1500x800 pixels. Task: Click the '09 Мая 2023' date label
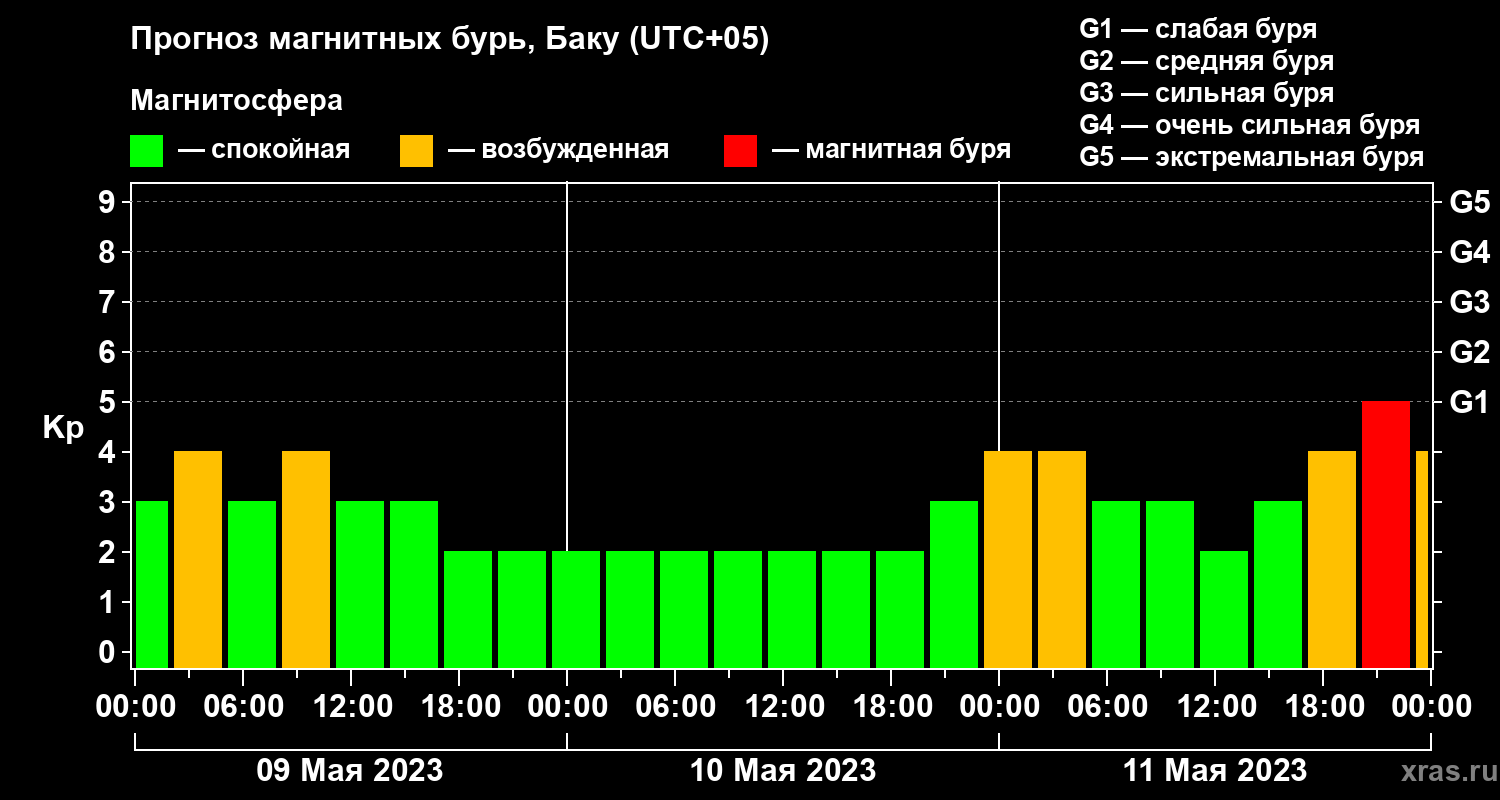(x=350, y=771)
